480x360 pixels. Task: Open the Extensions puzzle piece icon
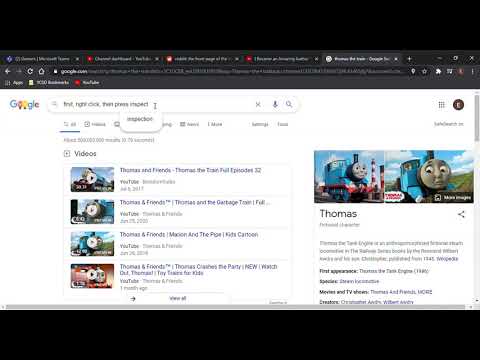[438, 71]
